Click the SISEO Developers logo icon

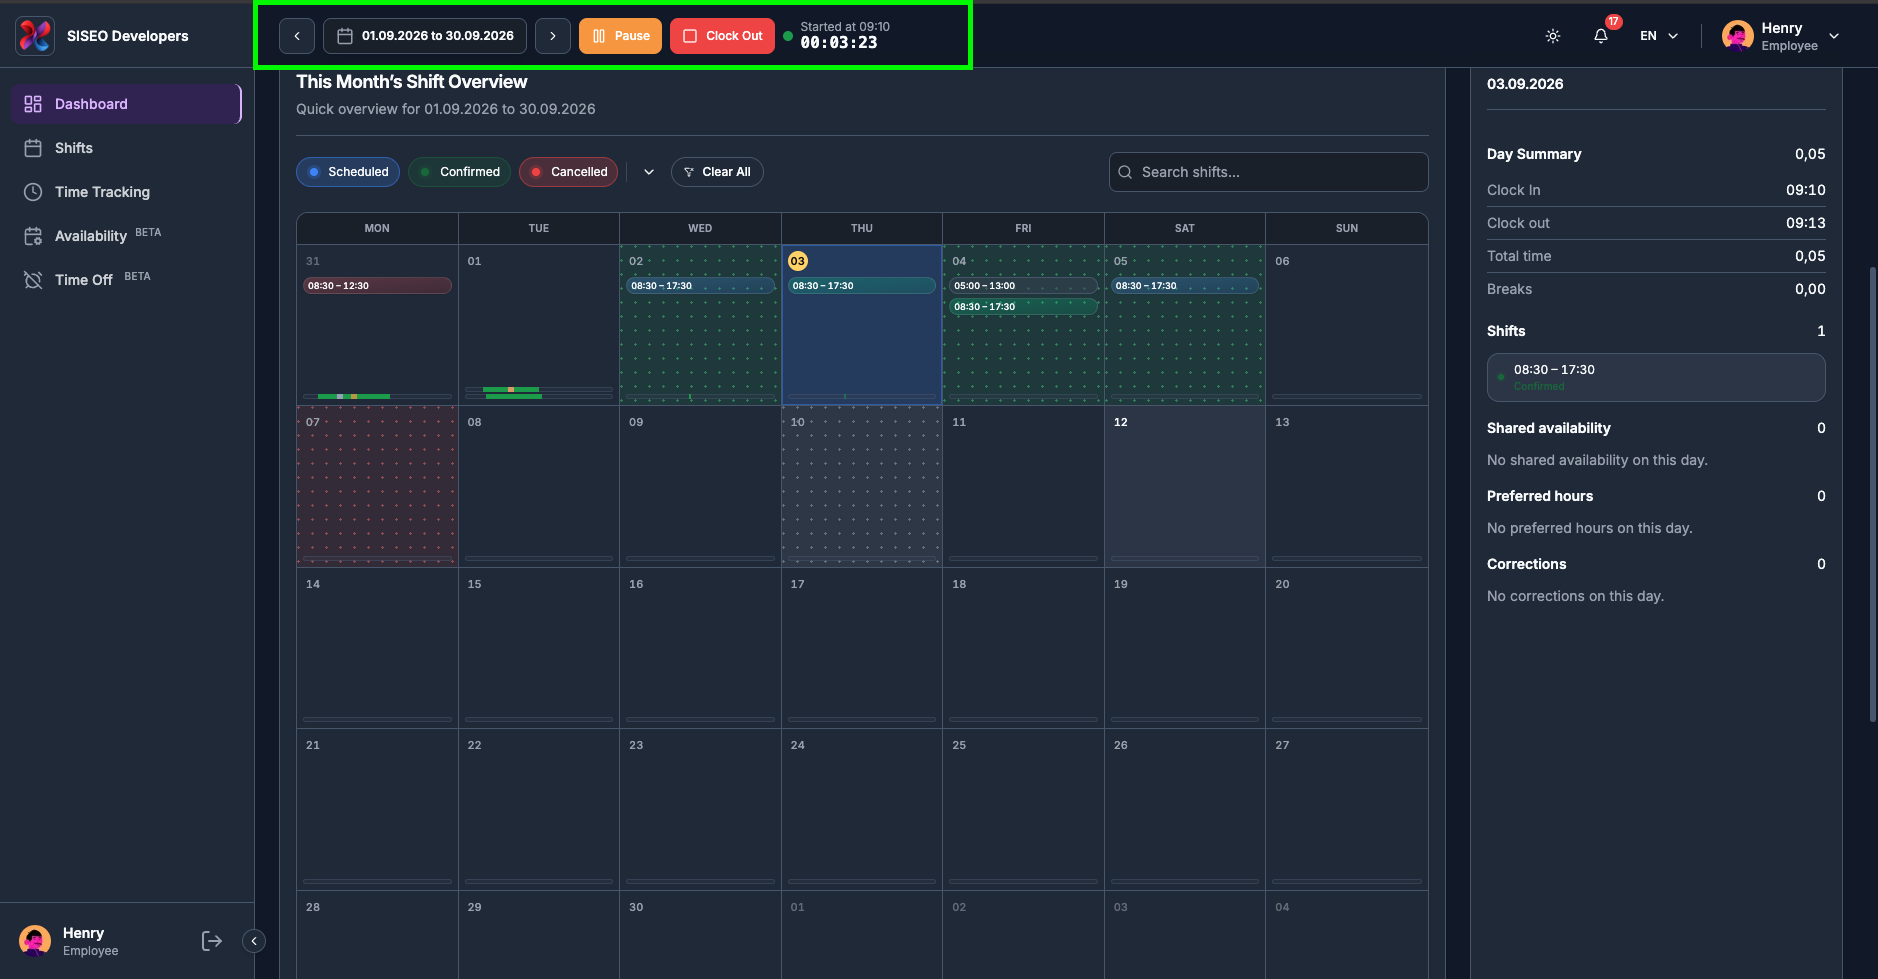click(x=35, y=36)
